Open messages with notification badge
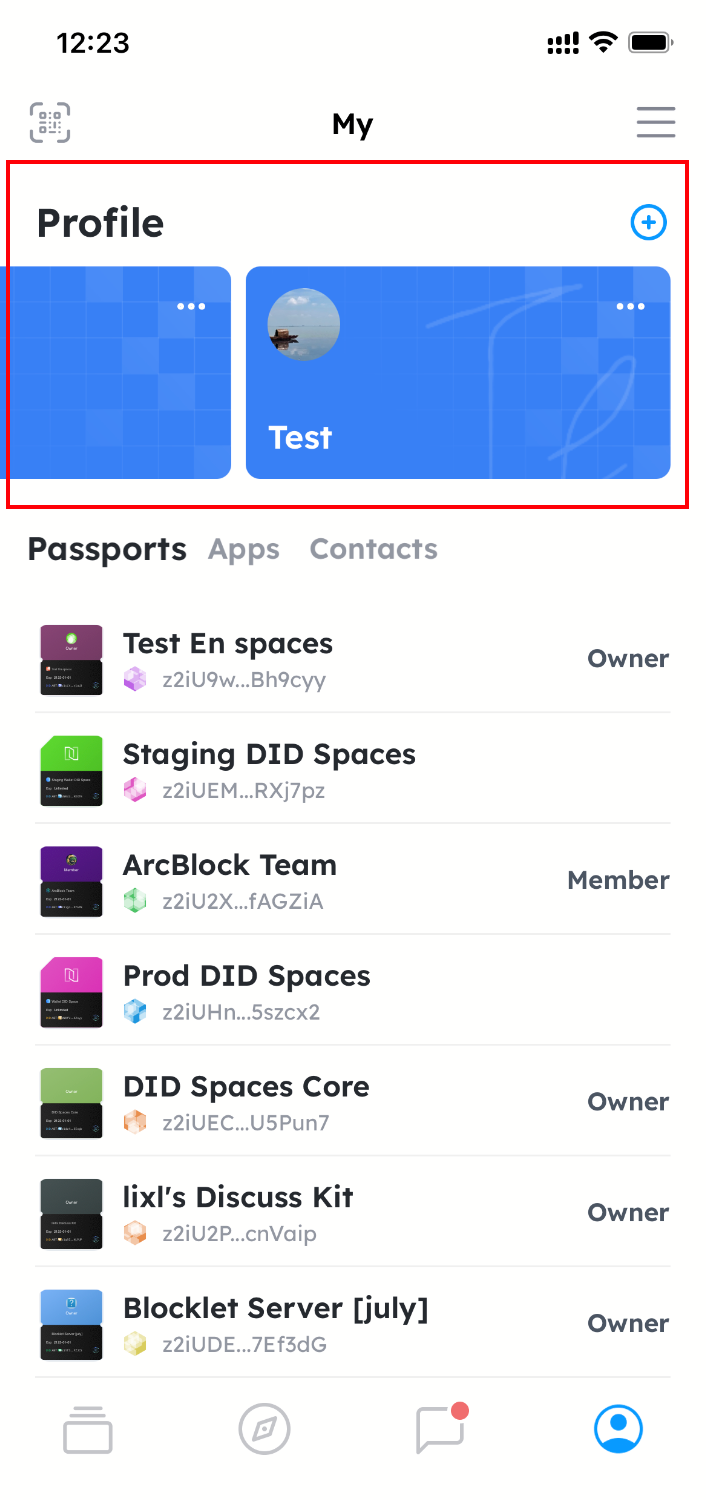This screenshot has width=706, height=1500. point(441,1429)
